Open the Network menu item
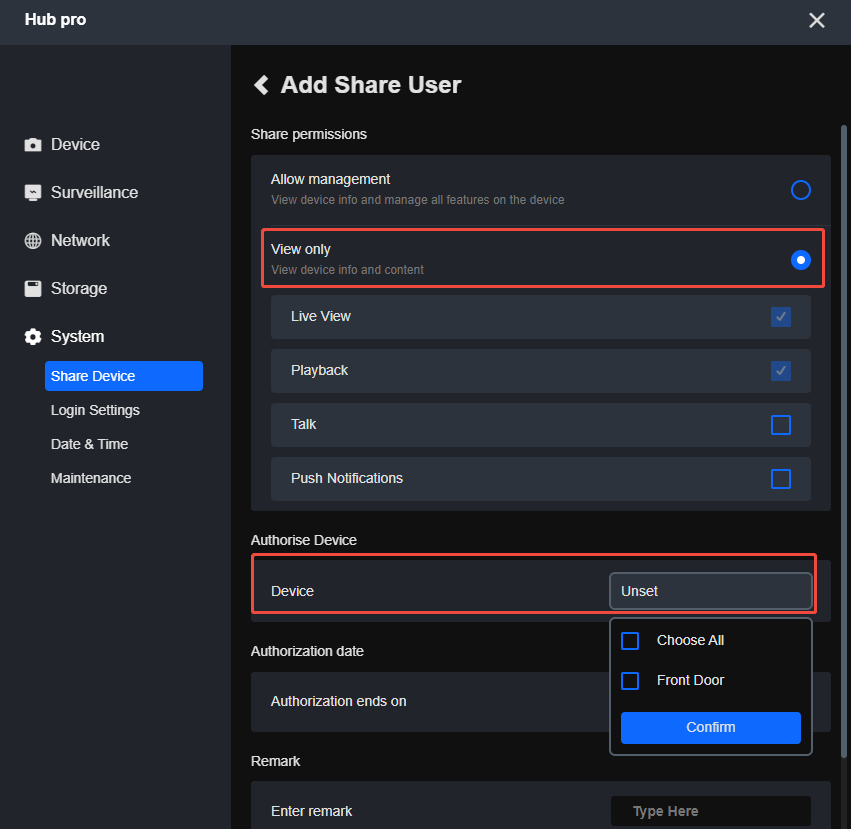The width and height of the screenshot is (851, 829). (80, 241)
